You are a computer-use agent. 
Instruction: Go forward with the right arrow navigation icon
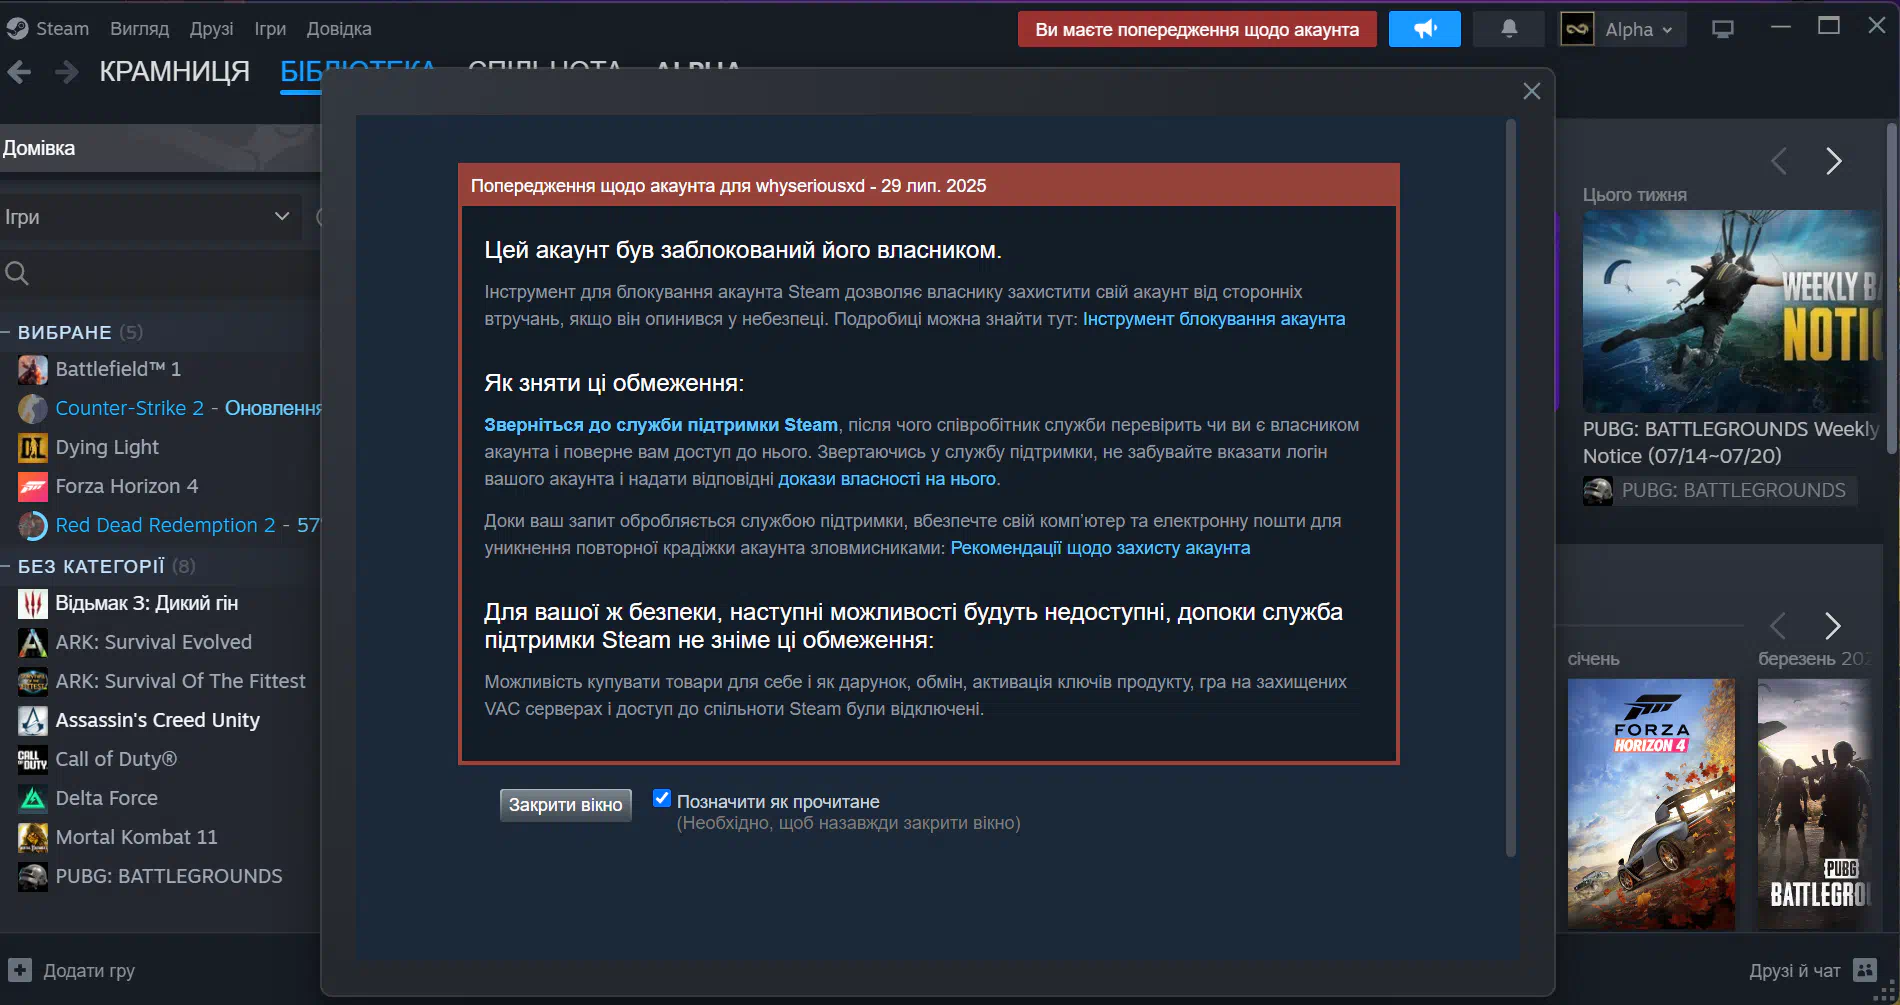[x=66, y=72]
